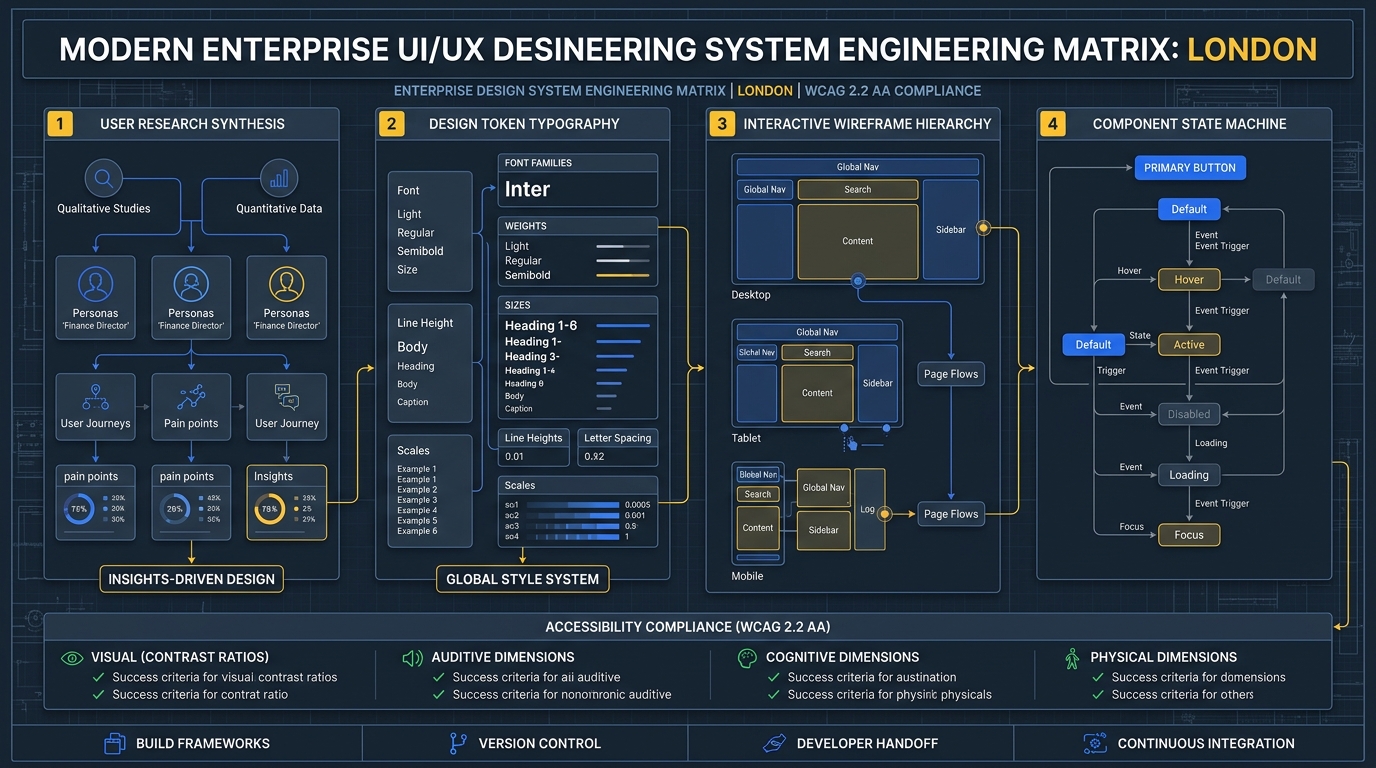
Task: Click the Log block in the Mobile wireframe
Action: point(869,510)
